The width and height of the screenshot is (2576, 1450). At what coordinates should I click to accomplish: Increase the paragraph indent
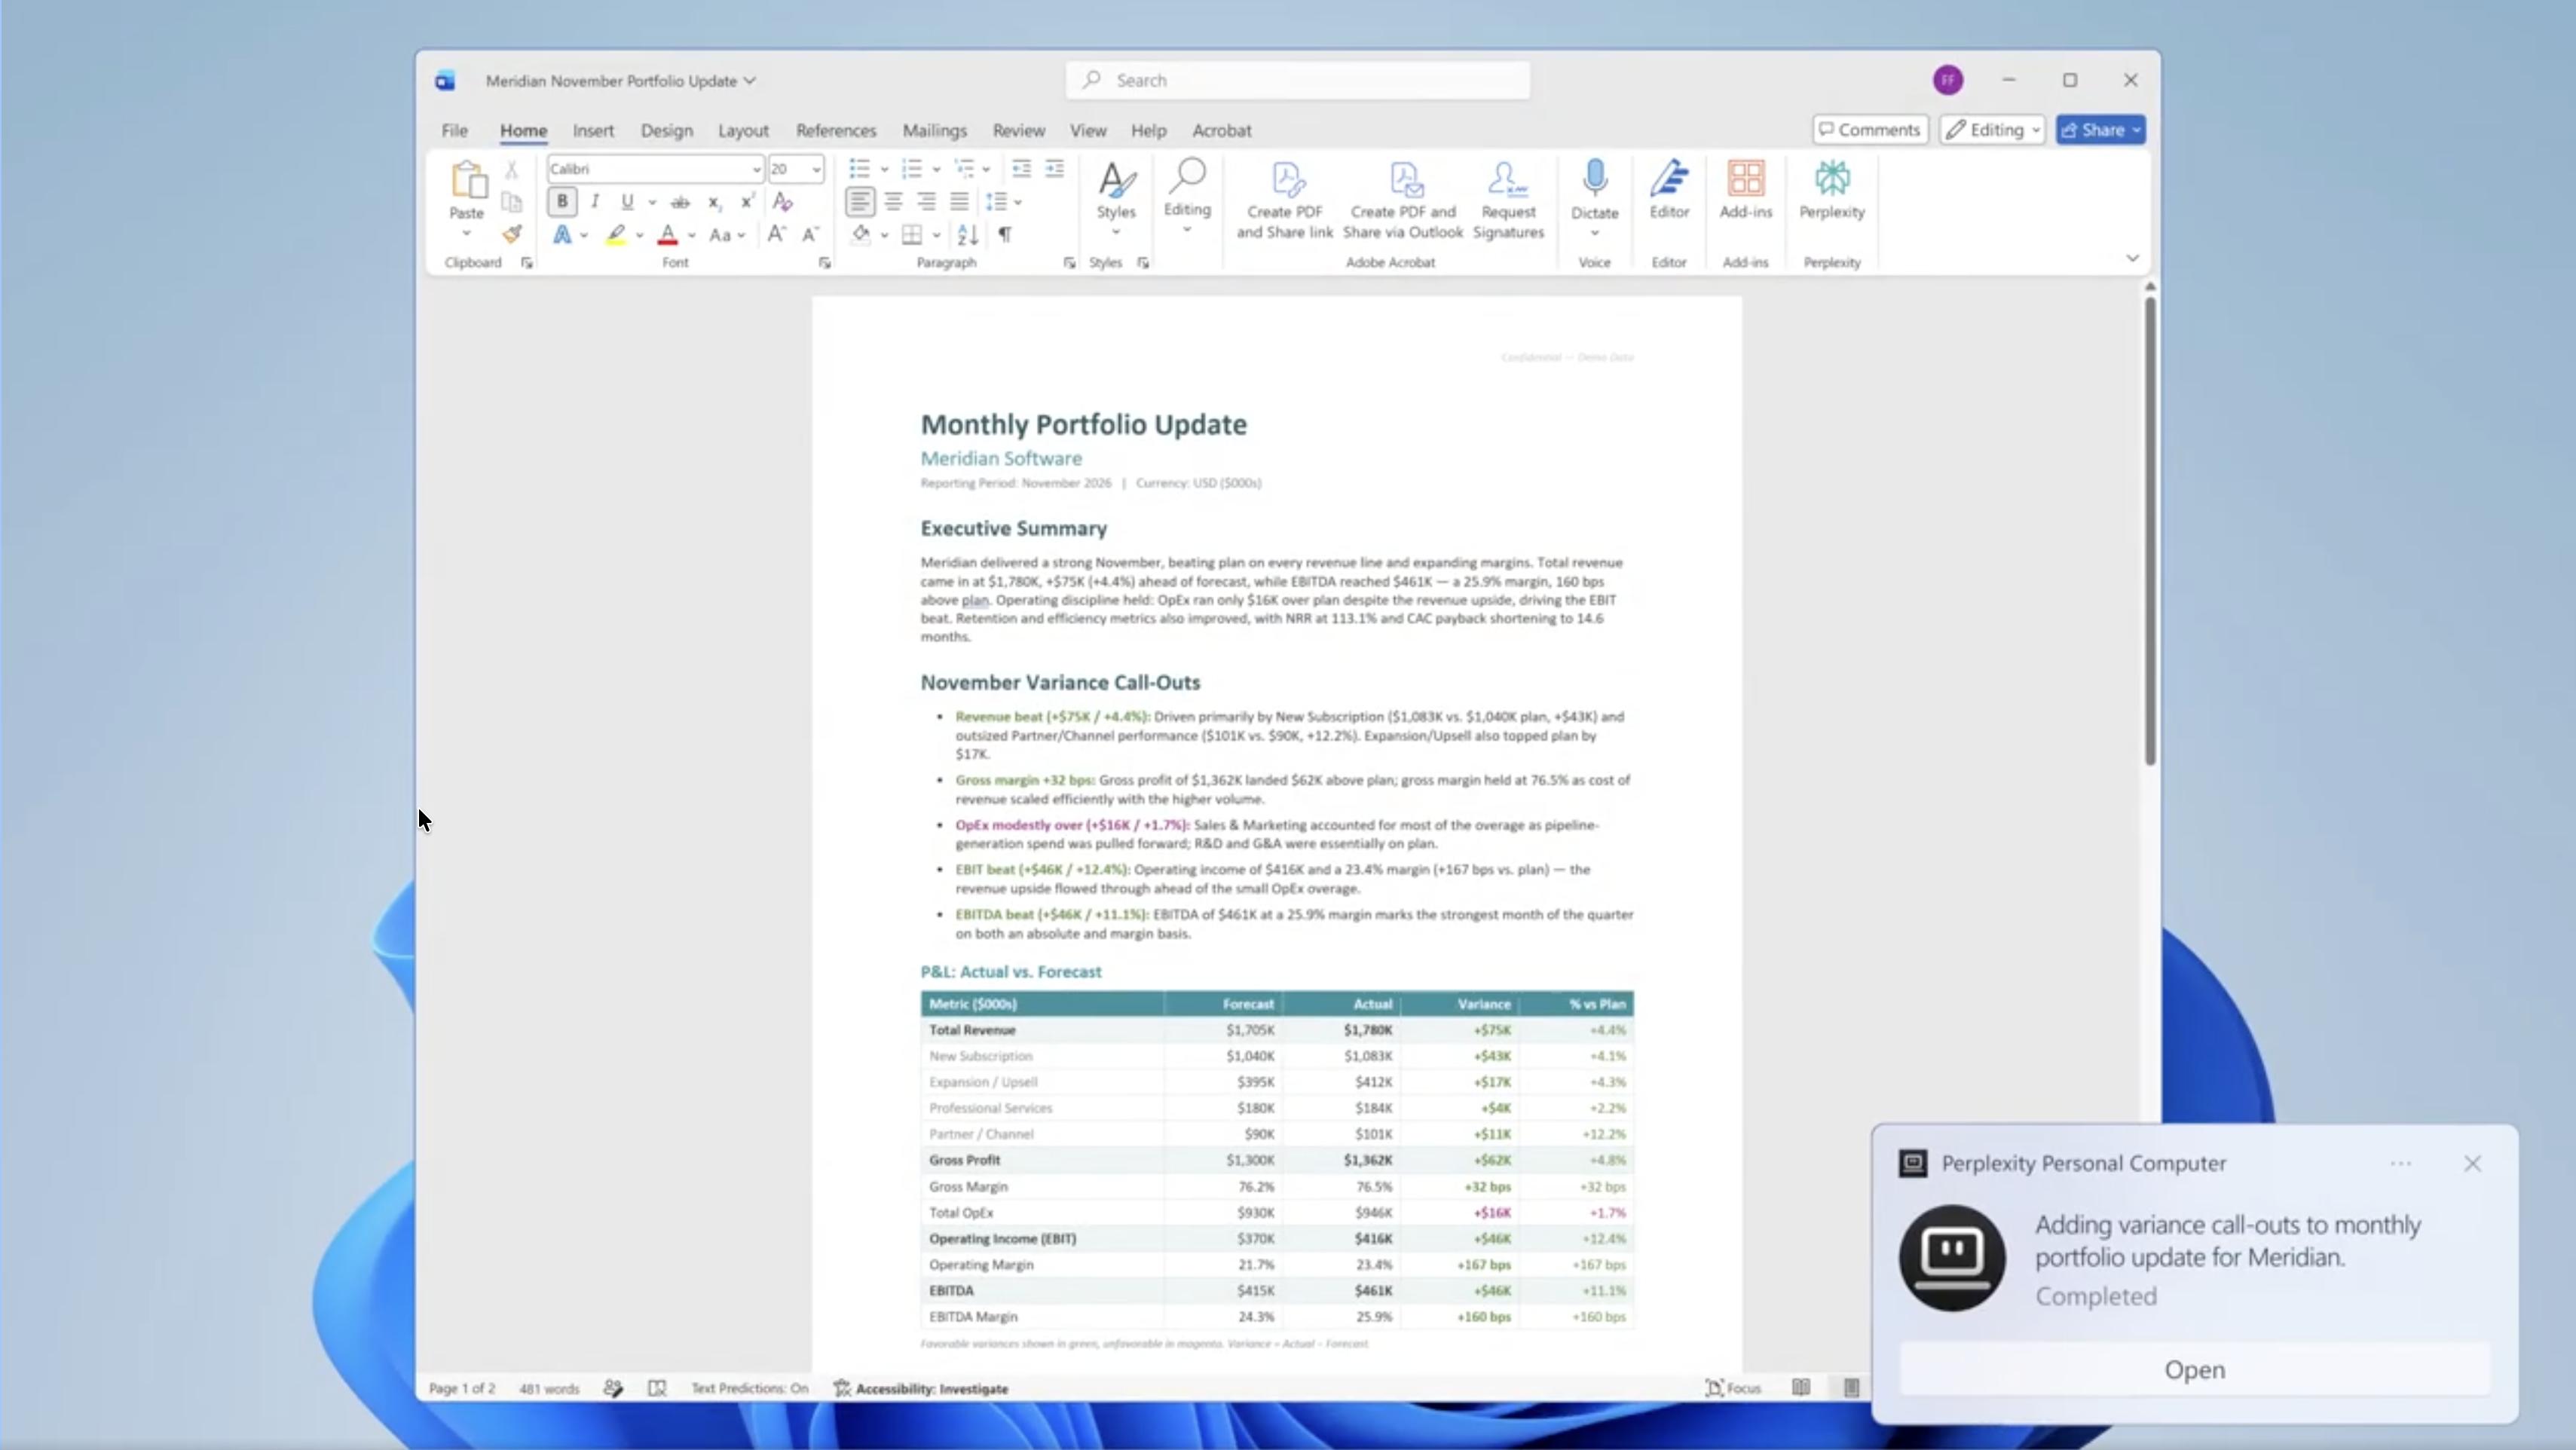[1055, 168]
